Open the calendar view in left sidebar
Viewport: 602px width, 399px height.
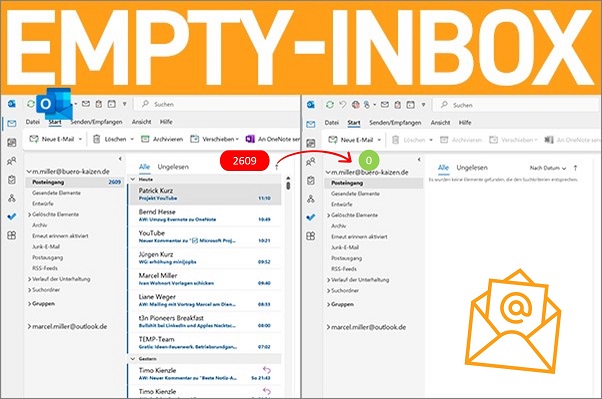click(x=12, y=143)
